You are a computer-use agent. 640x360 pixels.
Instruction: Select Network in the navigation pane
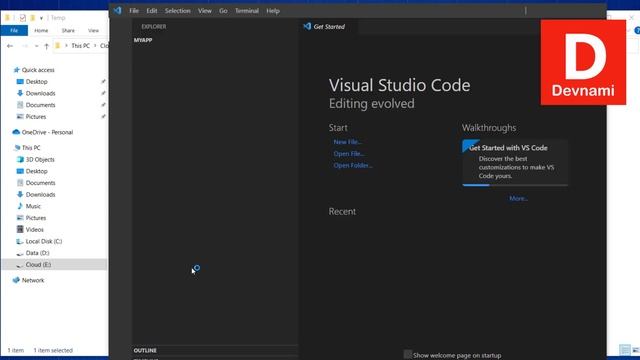pos(33,280)
